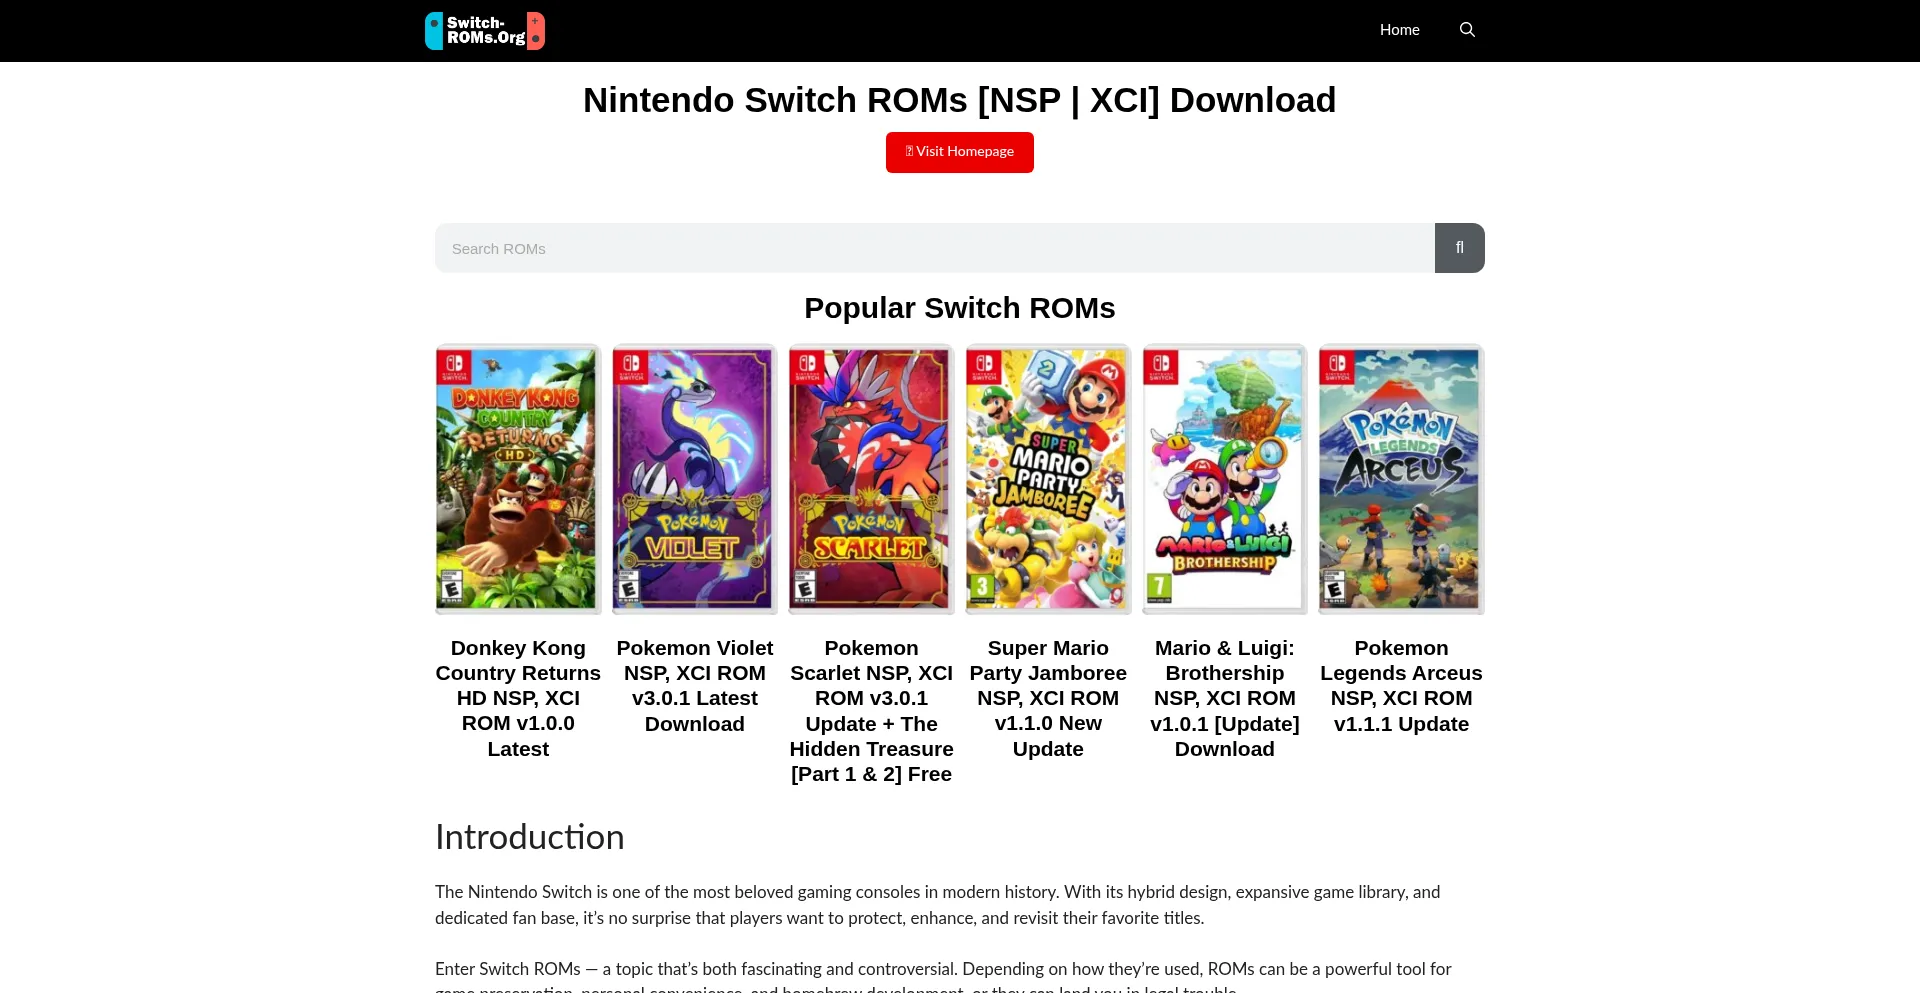
Task: Open the header search magnifier icon
Action: pyautogui.click(x=1467, y=30)
